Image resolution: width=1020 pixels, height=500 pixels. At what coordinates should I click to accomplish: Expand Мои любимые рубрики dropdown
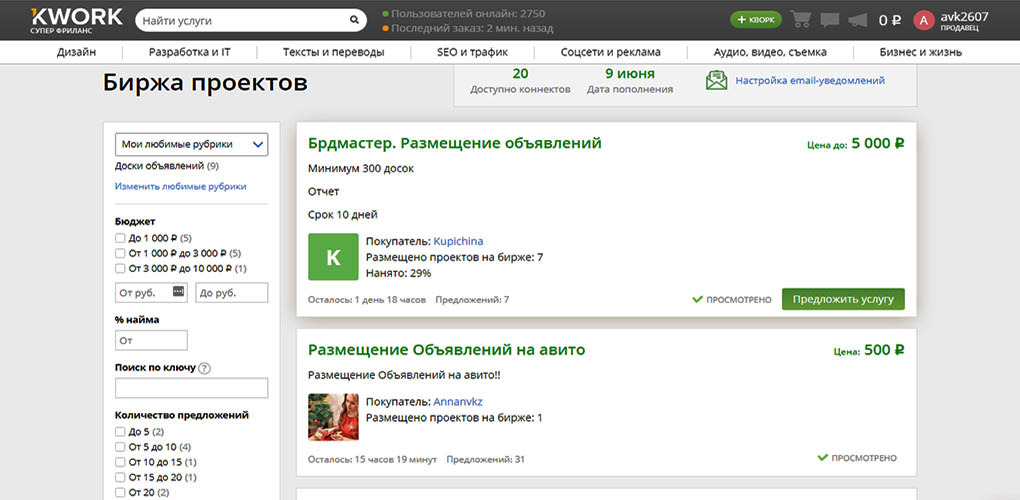click(191, 144)
